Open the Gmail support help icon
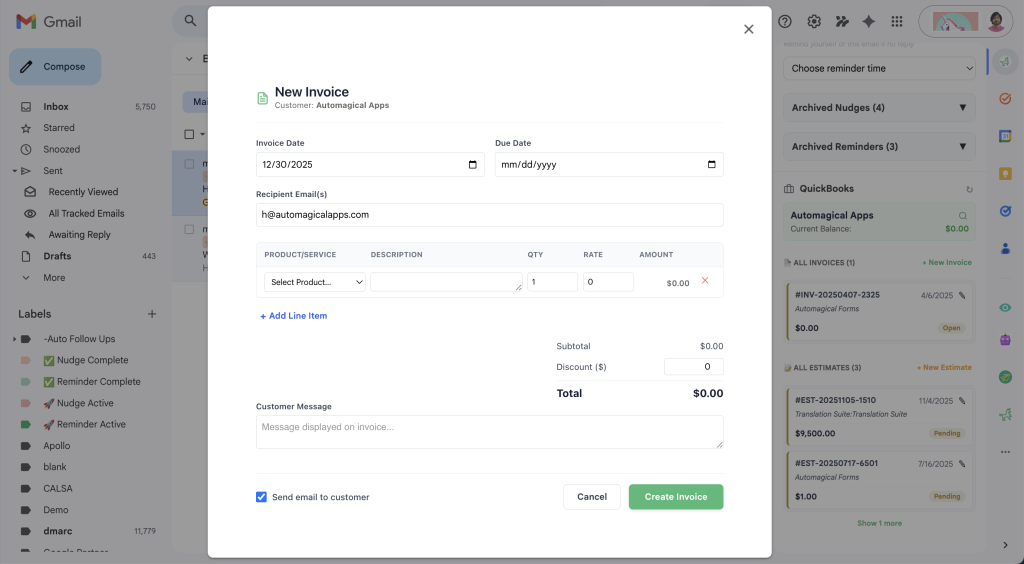The width and height of the screenshot is (1024, 564). pyautogui.click(x=785, y=21)
